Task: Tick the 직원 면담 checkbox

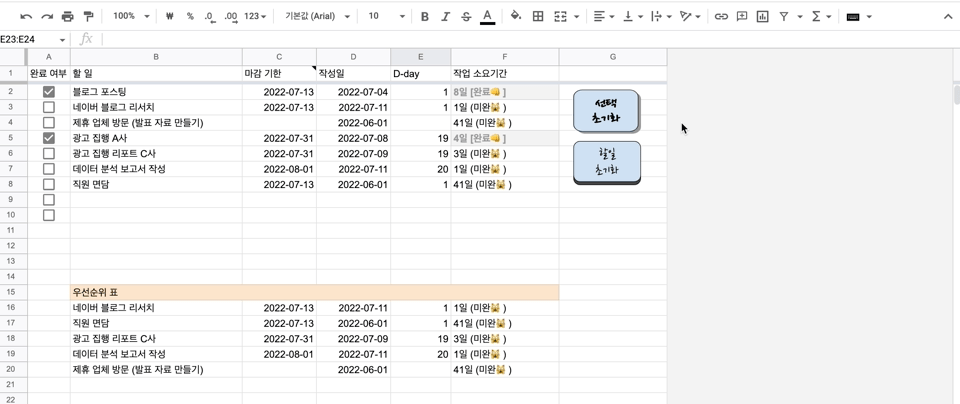Action: tap(48, 184)
